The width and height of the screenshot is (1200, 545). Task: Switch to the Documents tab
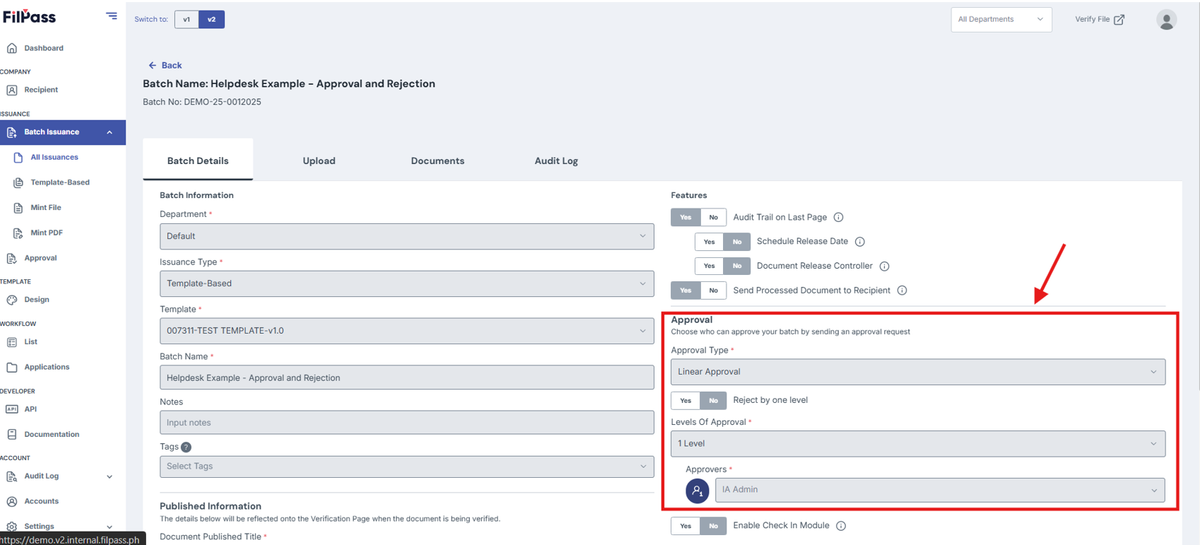(x=437, y=161)
